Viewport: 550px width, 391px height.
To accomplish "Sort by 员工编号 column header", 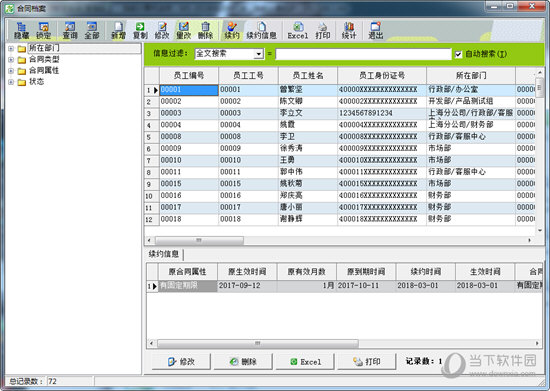I will click(x=189, y=75).
